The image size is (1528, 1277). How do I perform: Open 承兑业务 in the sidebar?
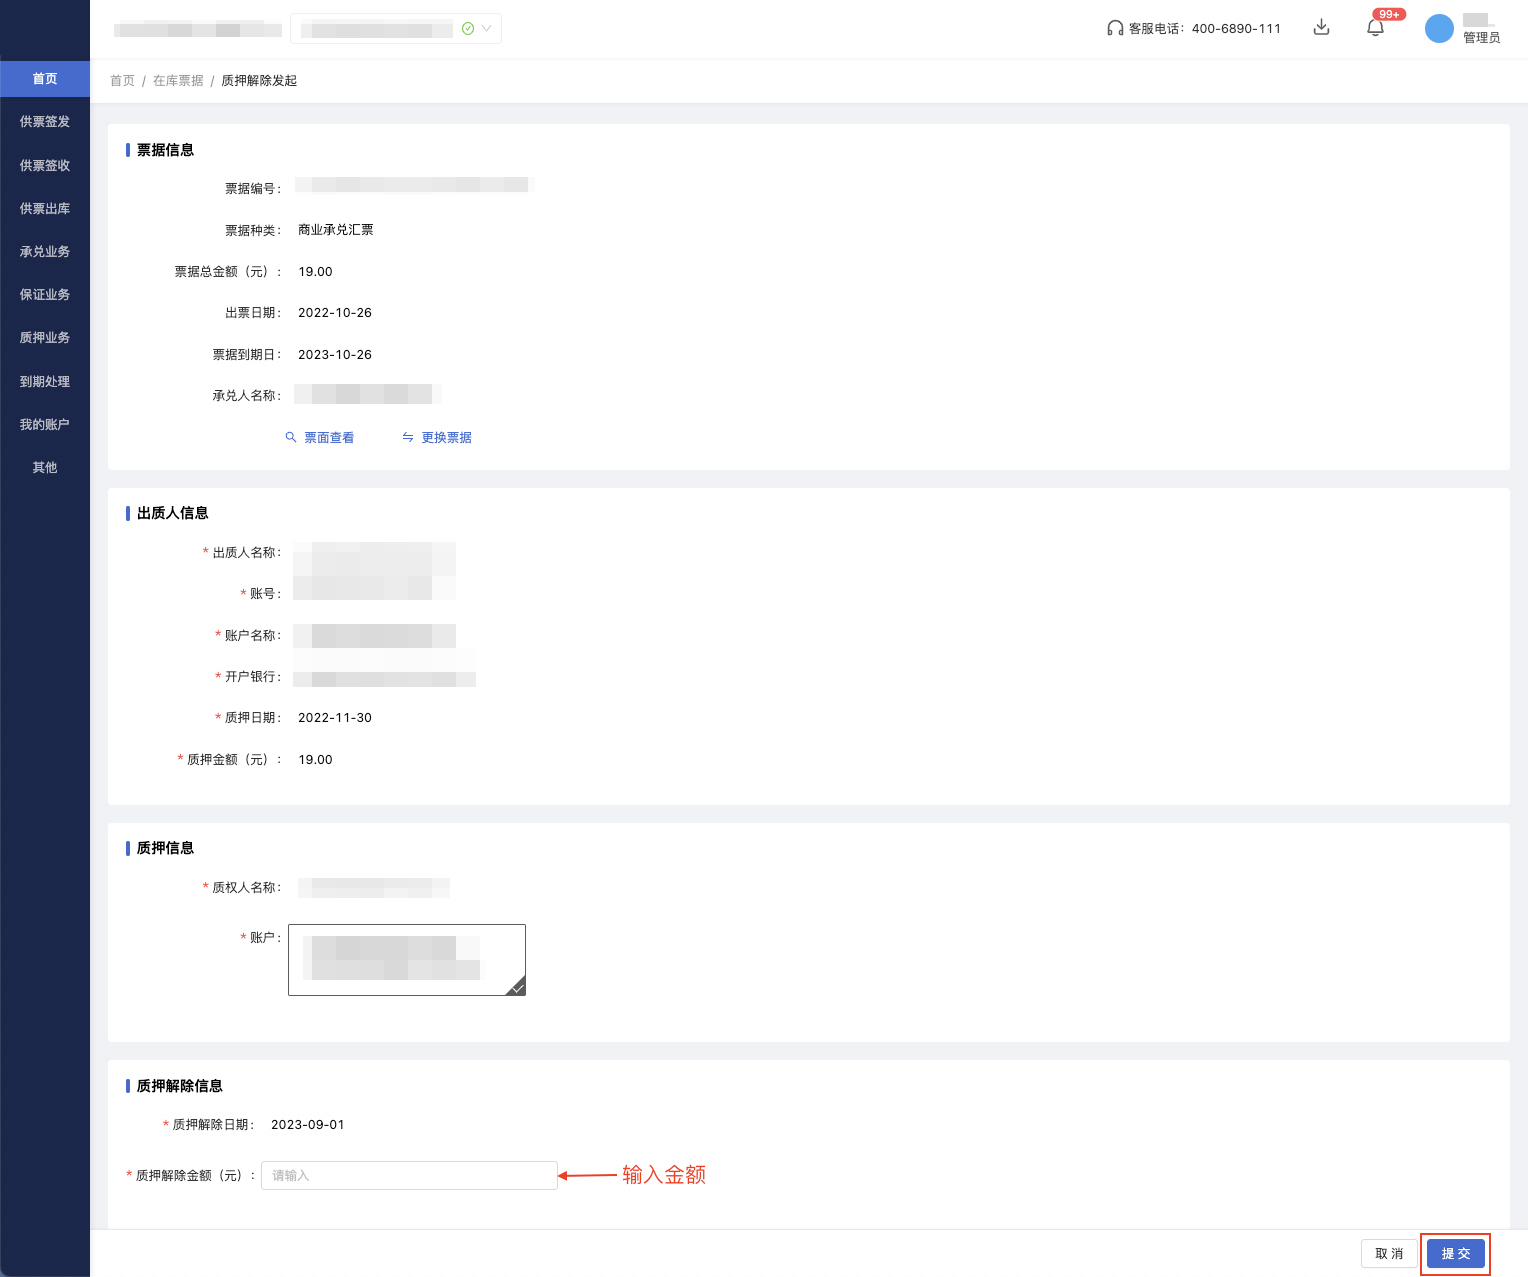point(45,252)
